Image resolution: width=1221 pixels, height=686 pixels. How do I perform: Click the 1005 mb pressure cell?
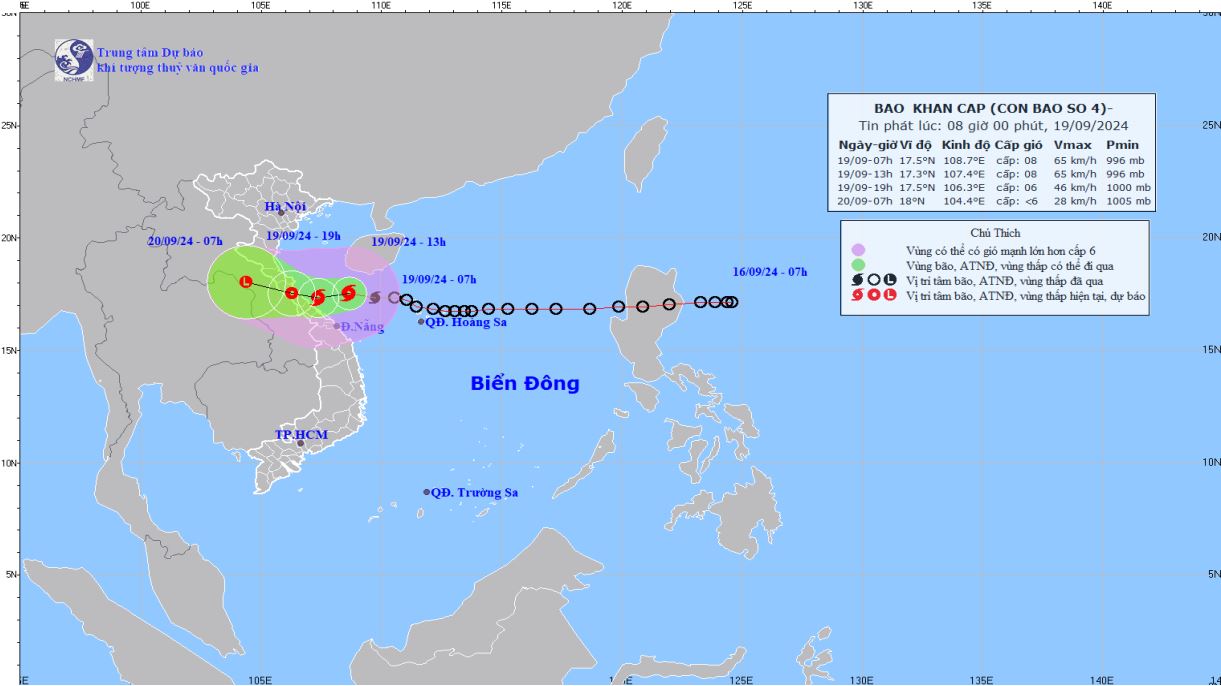1128,202
